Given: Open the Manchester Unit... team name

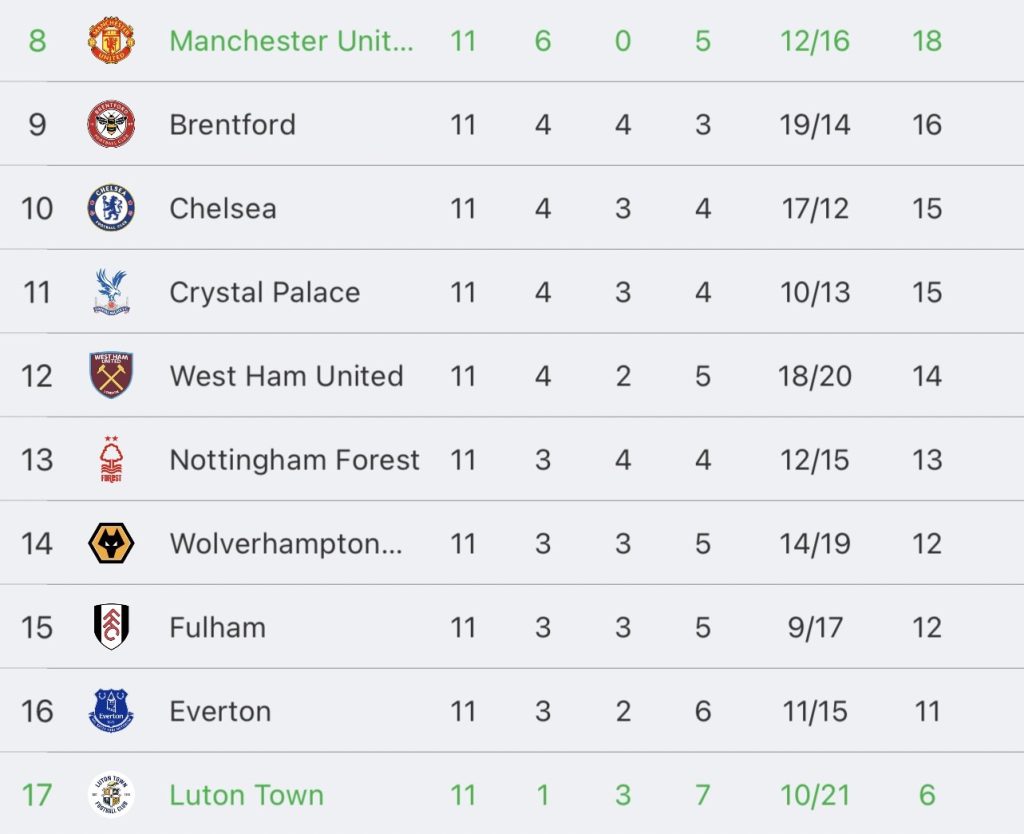Looking at the screenshot, I should (x=291, y=40).
